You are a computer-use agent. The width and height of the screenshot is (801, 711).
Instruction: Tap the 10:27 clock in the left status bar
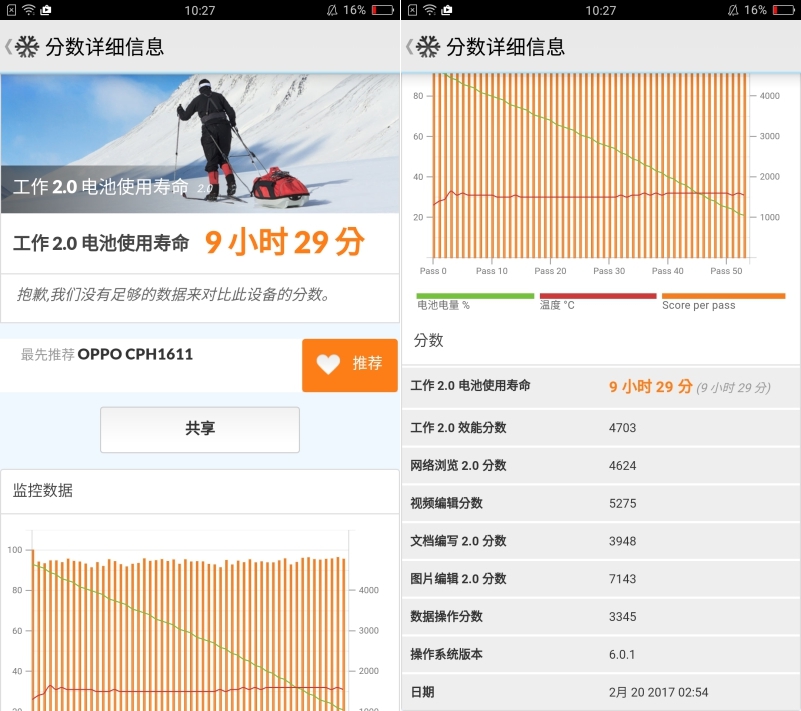pyautogui.click(x=200, y=10)
